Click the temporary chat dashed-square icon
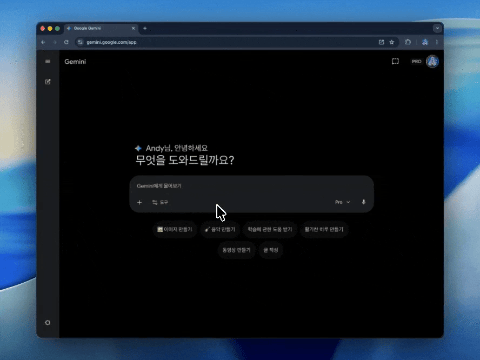Screen dimensions: 480x360 [x=395, y=61]
